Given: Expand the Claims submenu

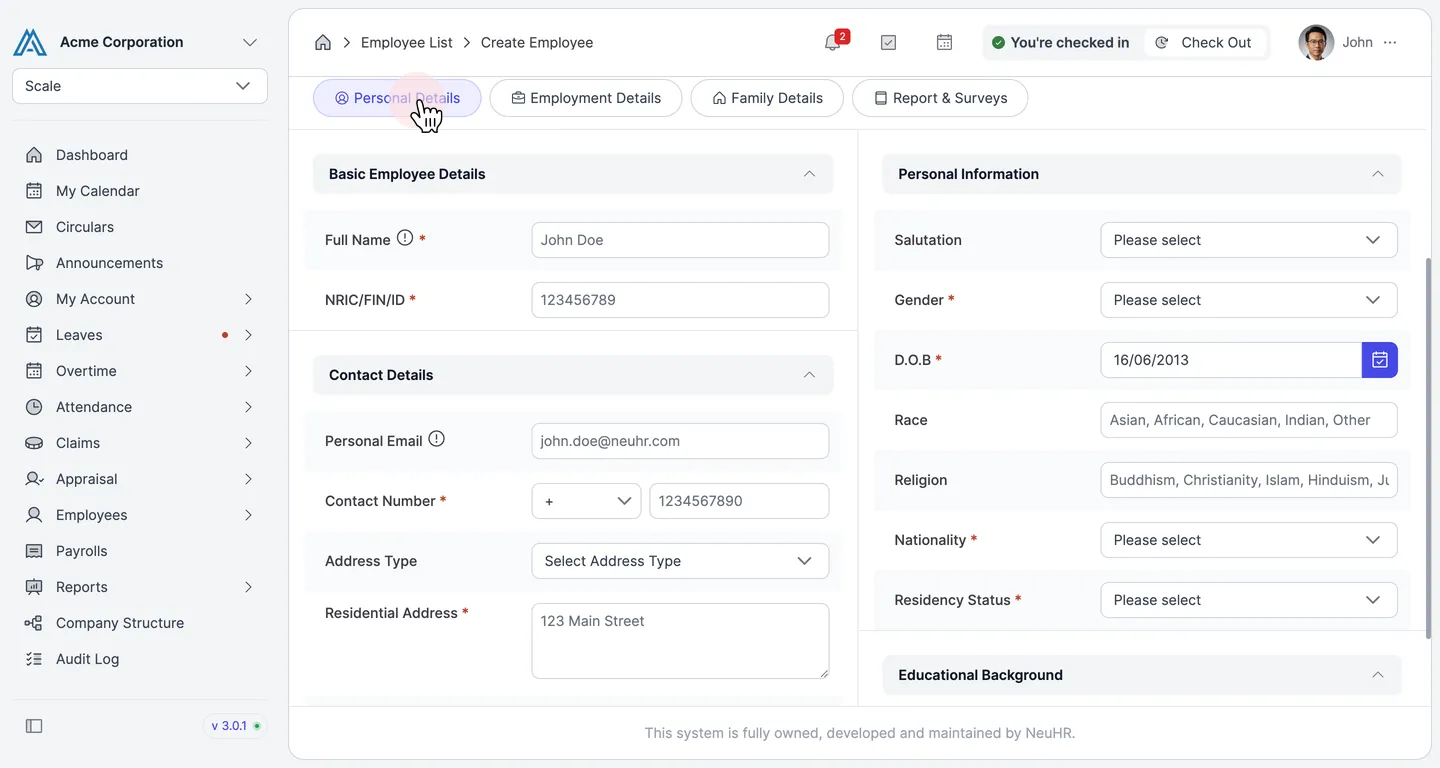Looking at the screenshot, I should click(x=248, y=443).
